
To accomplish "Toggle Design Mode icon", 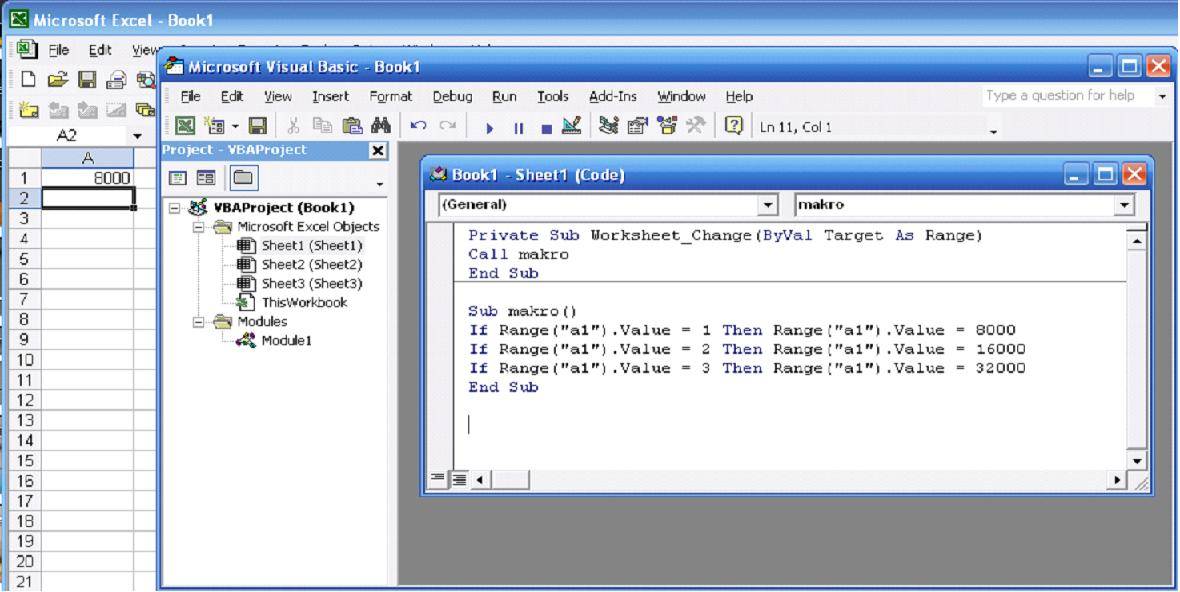I will tap(572, 126).
